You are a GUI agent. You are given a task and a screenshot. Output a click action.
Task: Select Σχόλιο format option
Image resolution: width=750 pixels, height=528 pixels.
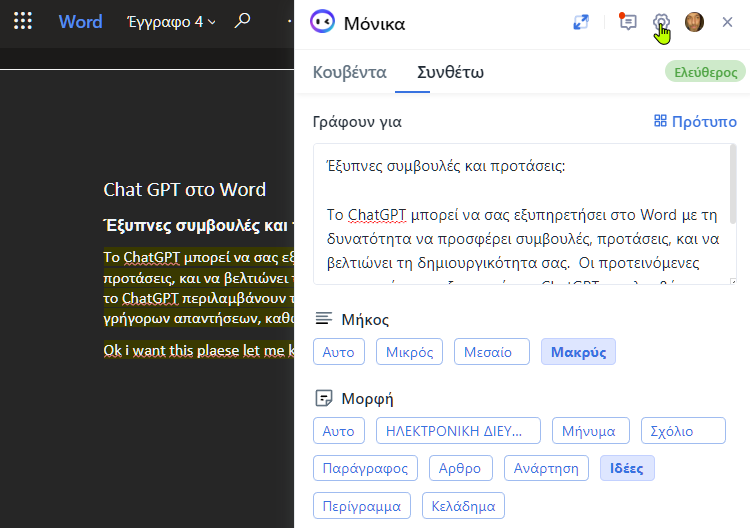click(683, 430)
